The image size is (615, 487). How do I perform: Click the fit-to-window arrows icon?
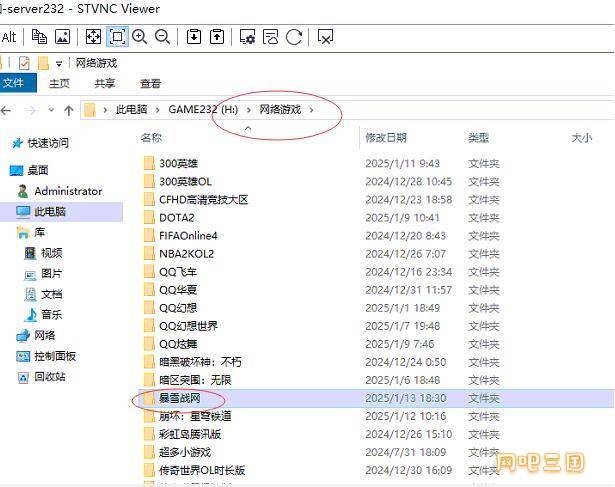click(x=93, y=37)
